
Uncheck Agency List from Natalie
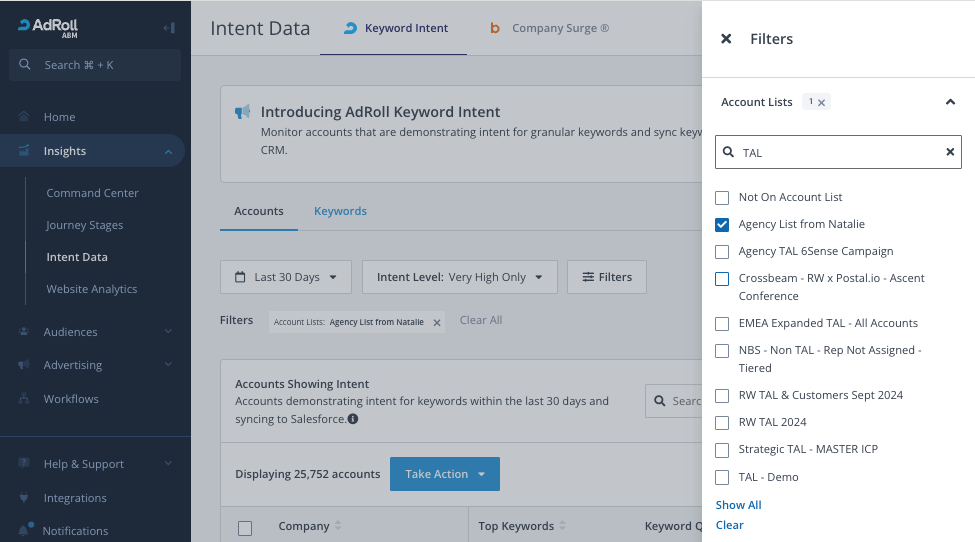click(x=722, y=224)
